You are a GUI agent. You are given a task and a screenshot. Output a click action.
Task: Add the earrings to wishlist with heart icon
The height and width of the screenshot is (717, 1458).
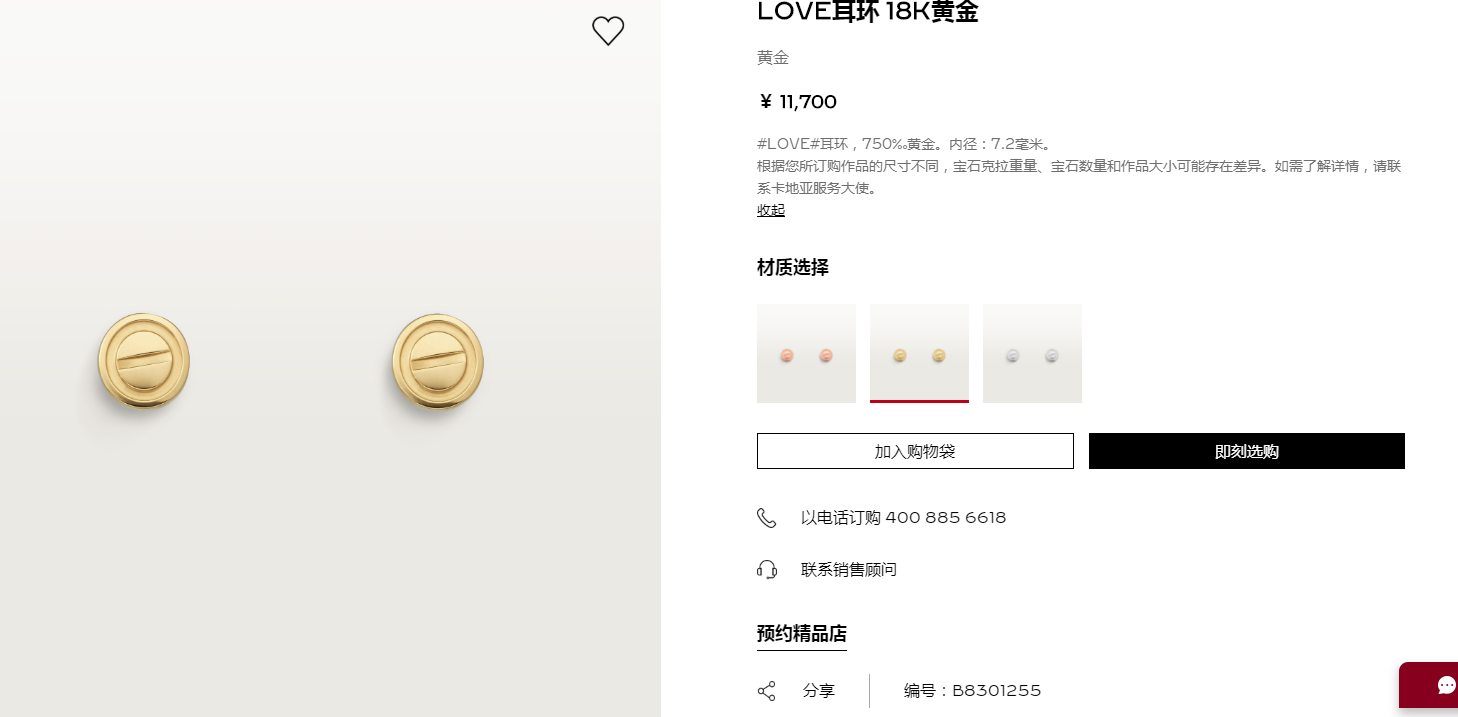click(x=608, y=31)
